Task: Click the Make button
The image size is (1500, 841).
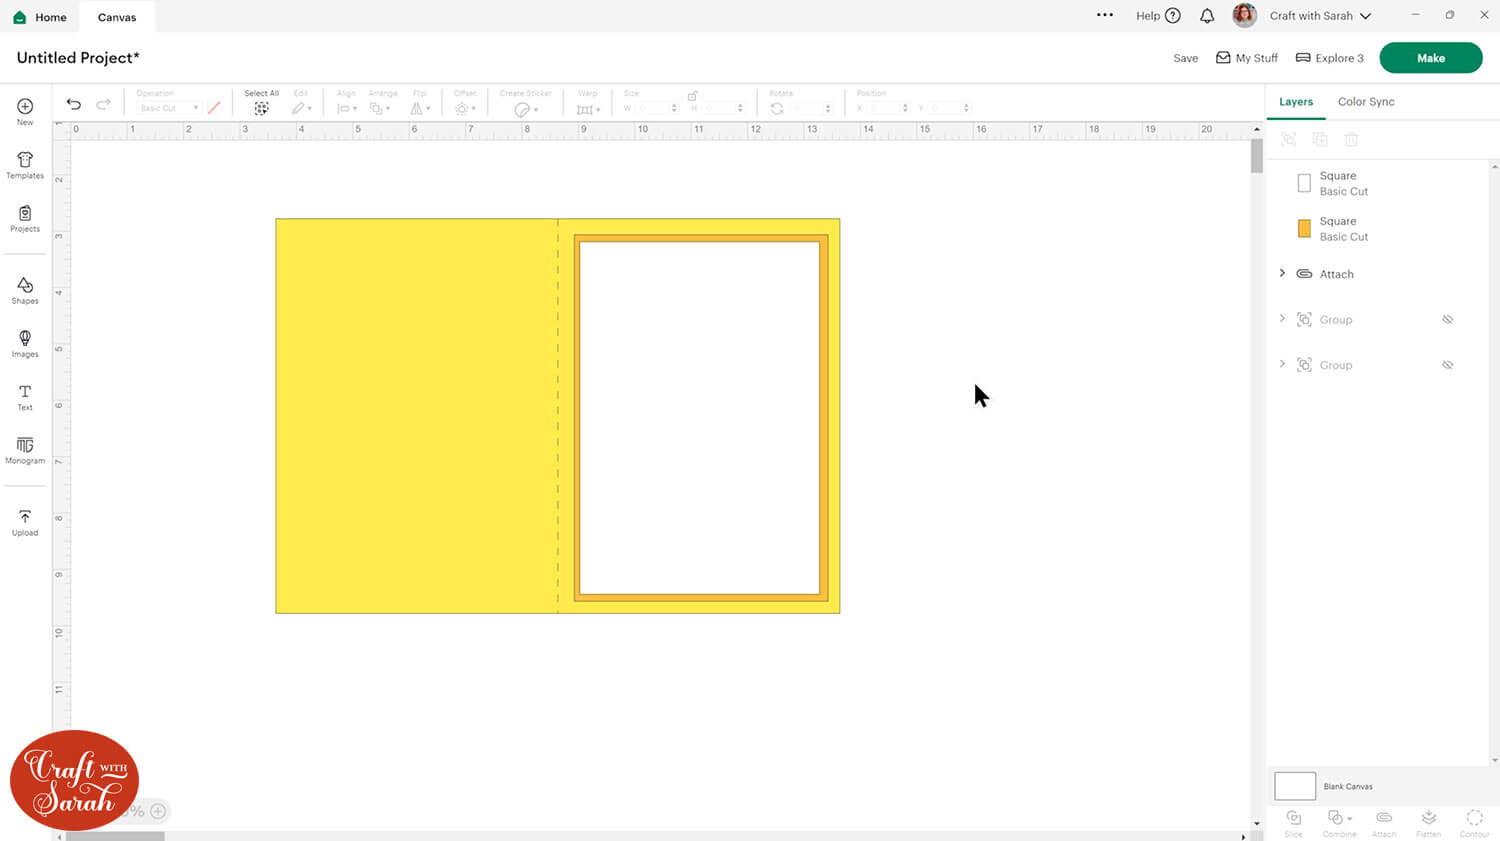Action: pyautogui.click(x=1431, y=58)
